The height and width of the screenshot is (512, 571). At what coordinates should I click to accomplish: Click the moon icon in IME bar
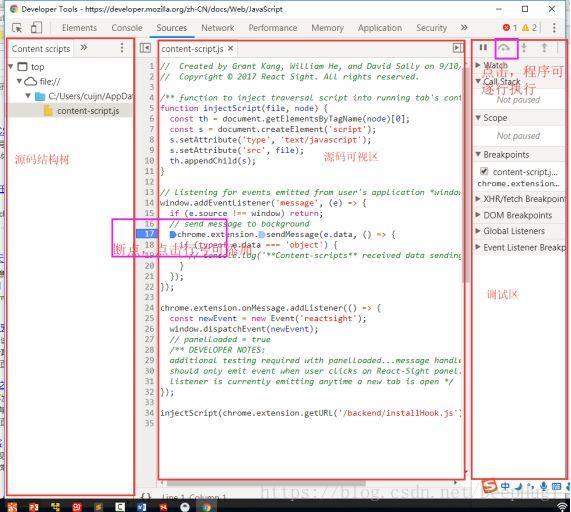point(519,486)
